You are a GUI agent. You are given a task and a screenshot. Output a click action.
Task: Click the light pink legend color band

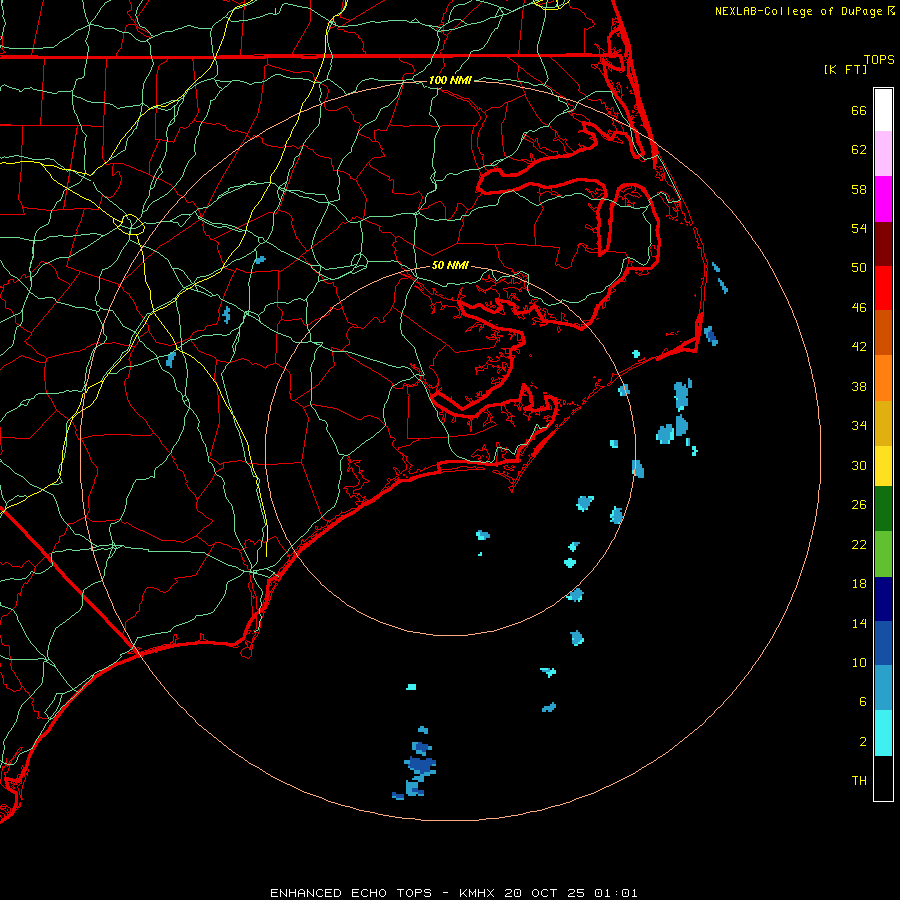(883, 154)
